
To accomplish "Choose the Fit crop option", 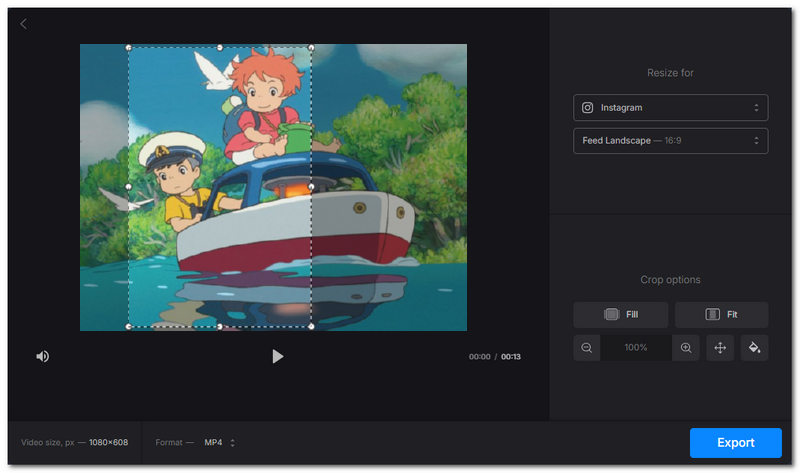I will 721,314.
